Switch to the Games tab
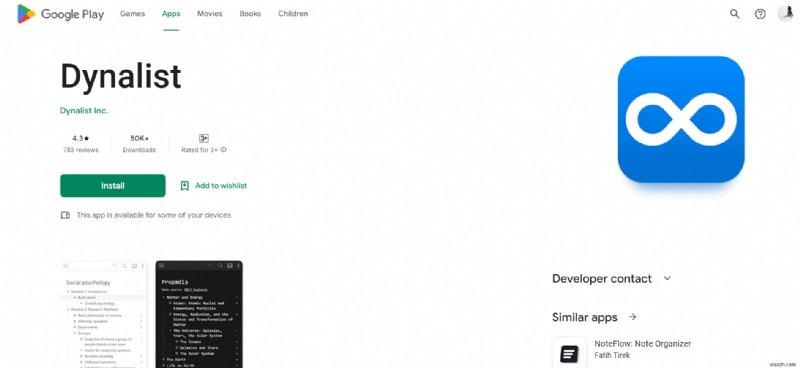 133,14
